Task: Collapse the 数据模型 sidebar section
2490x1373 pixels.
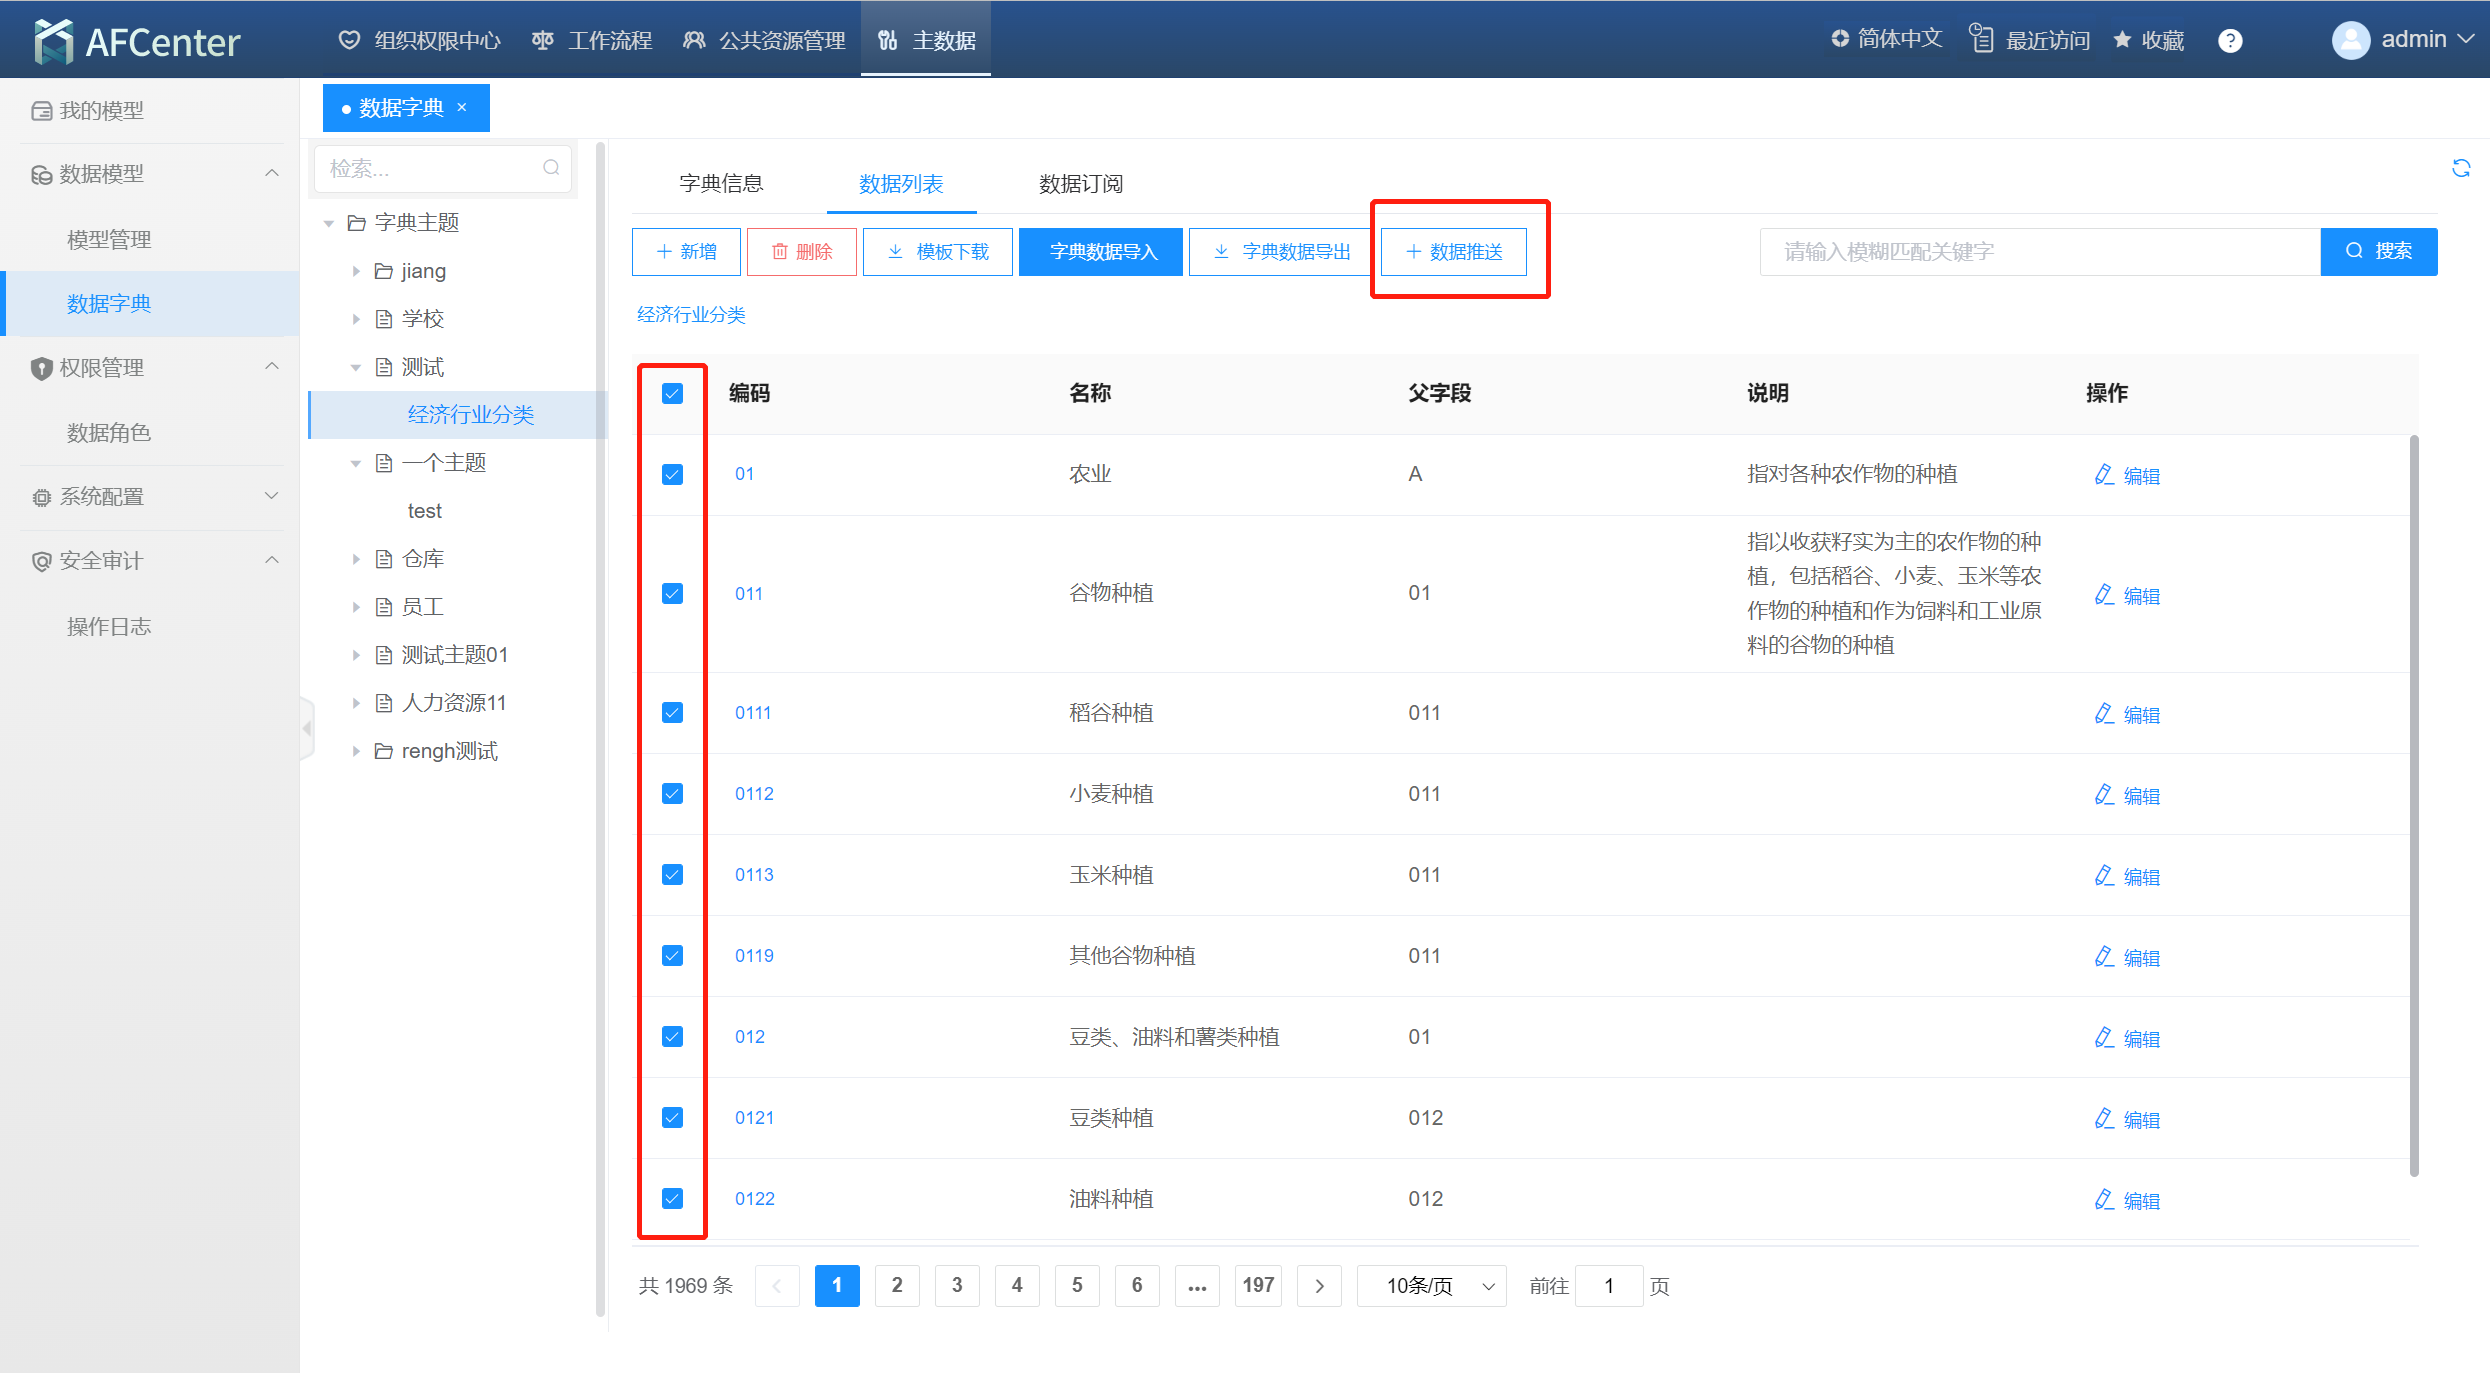Action: point(271,174)
